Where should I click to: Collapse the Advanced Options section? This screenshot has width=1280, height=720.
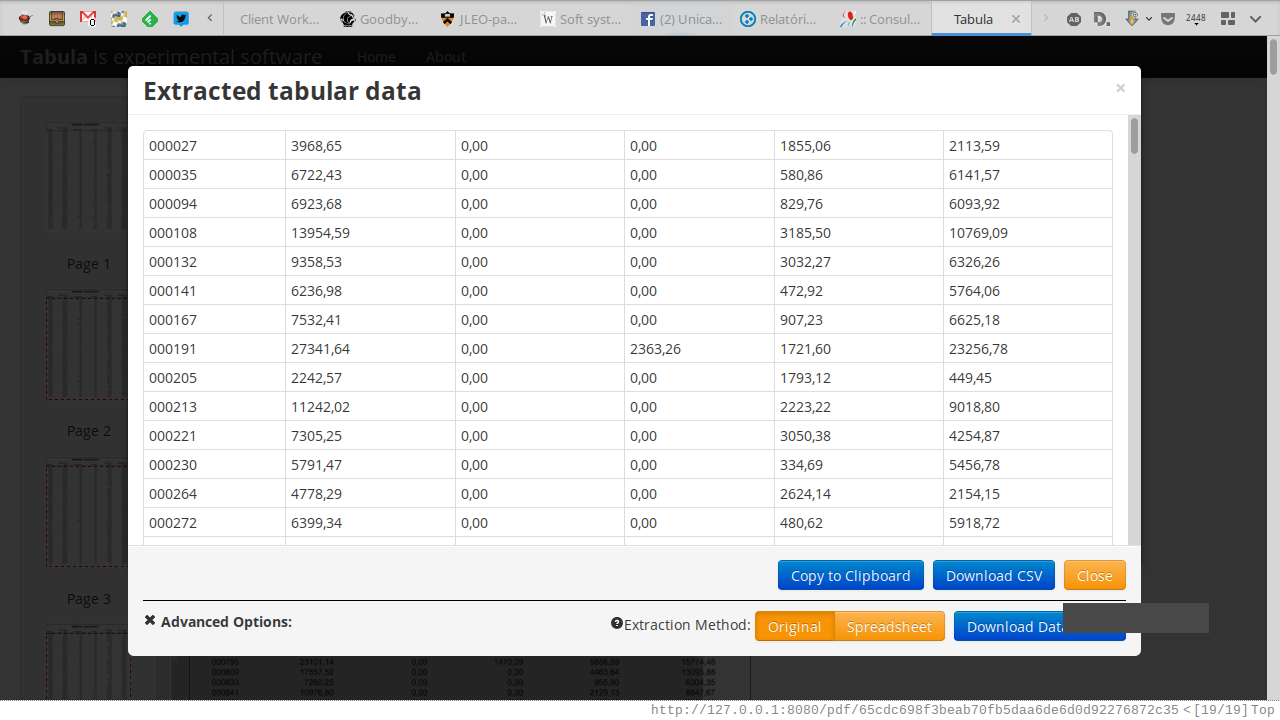click(150, 621)
